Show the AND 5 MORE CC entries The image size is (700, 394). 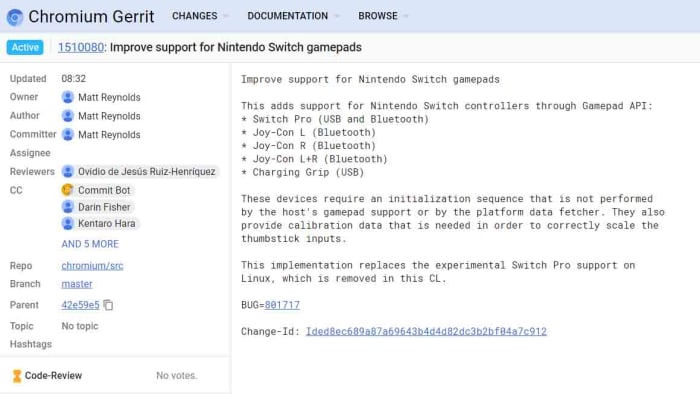pos(90,244)
